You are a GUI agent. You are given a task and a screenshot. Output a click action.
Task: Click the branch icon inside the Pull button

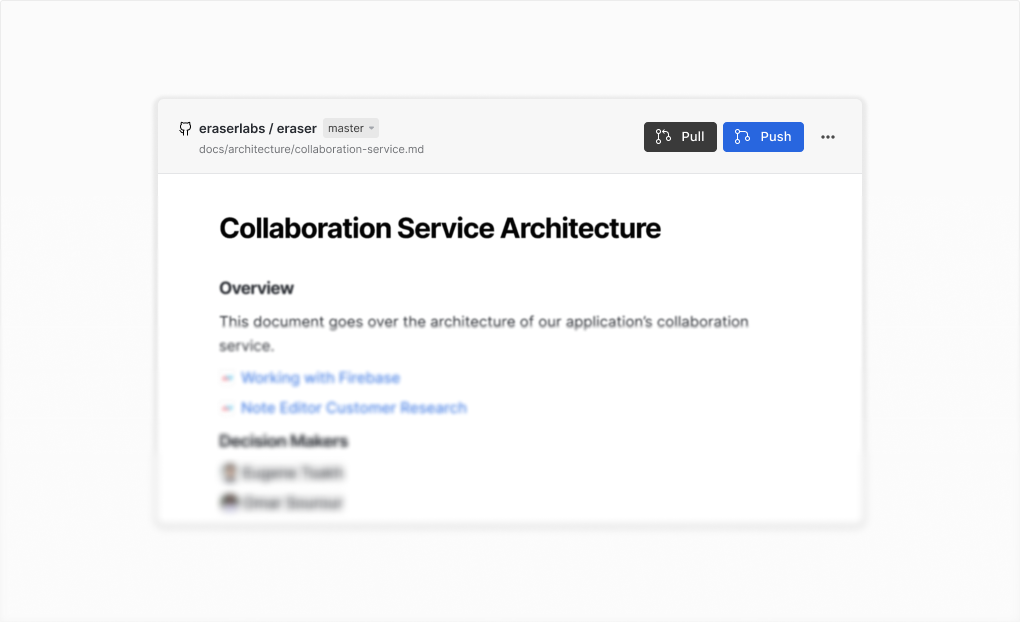pyautogui.click(x=661, y=137)
